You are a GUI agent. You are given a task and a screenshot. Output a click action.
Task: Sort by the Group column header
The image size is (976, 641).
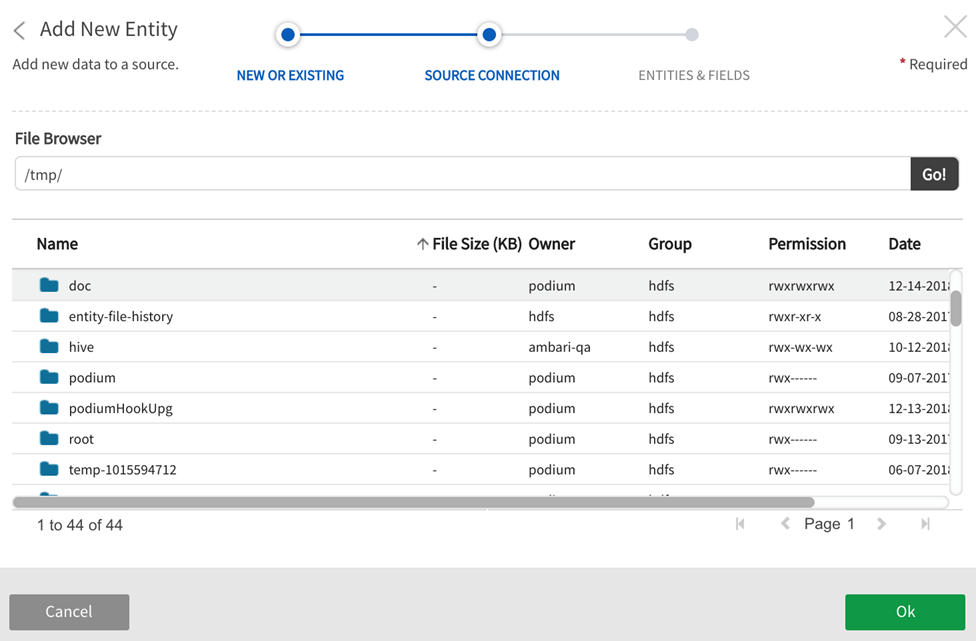coord(670,244)
